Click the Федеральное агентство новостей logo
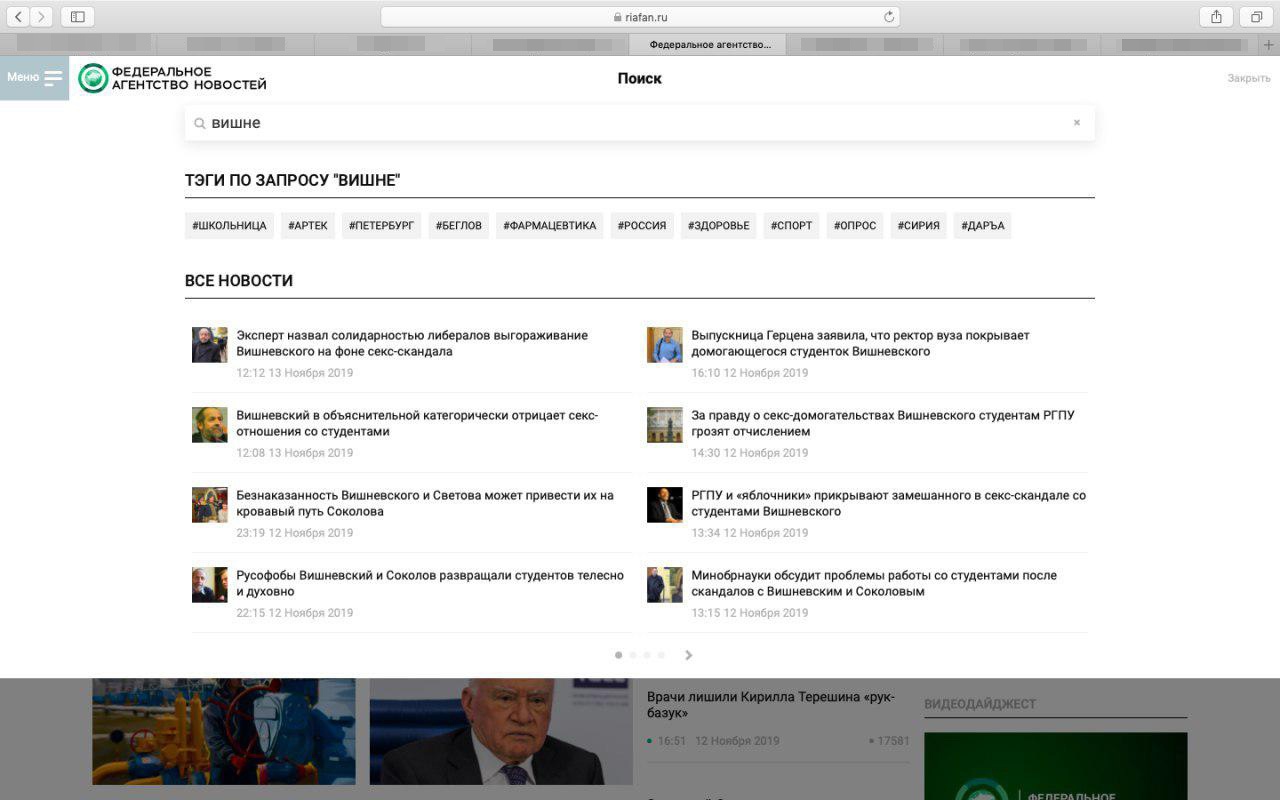Image resolution: width=1280 pixels, height=800 pixels. pyautogui.click(x=173, y=78)
